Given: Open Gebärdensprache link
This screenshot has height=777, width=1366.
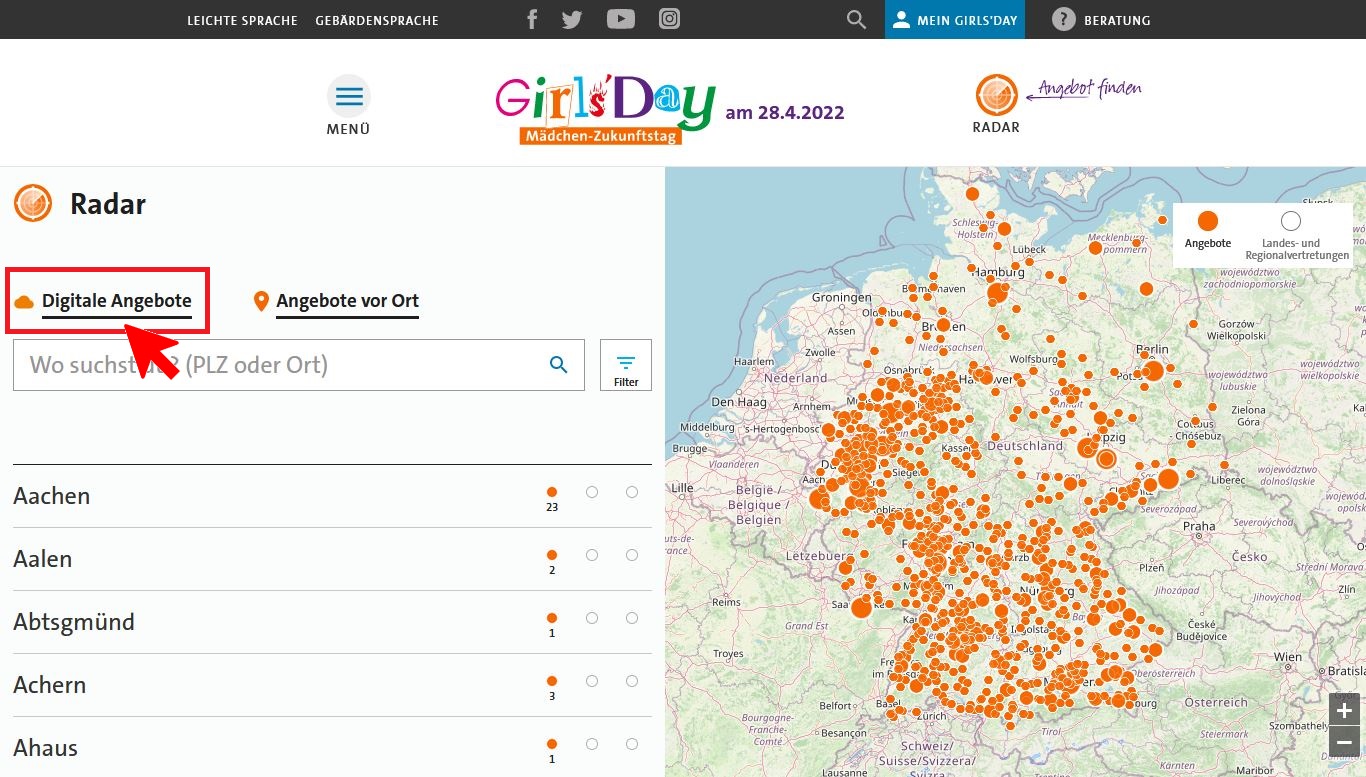Looking at the screenshot, I should (377, 20).
